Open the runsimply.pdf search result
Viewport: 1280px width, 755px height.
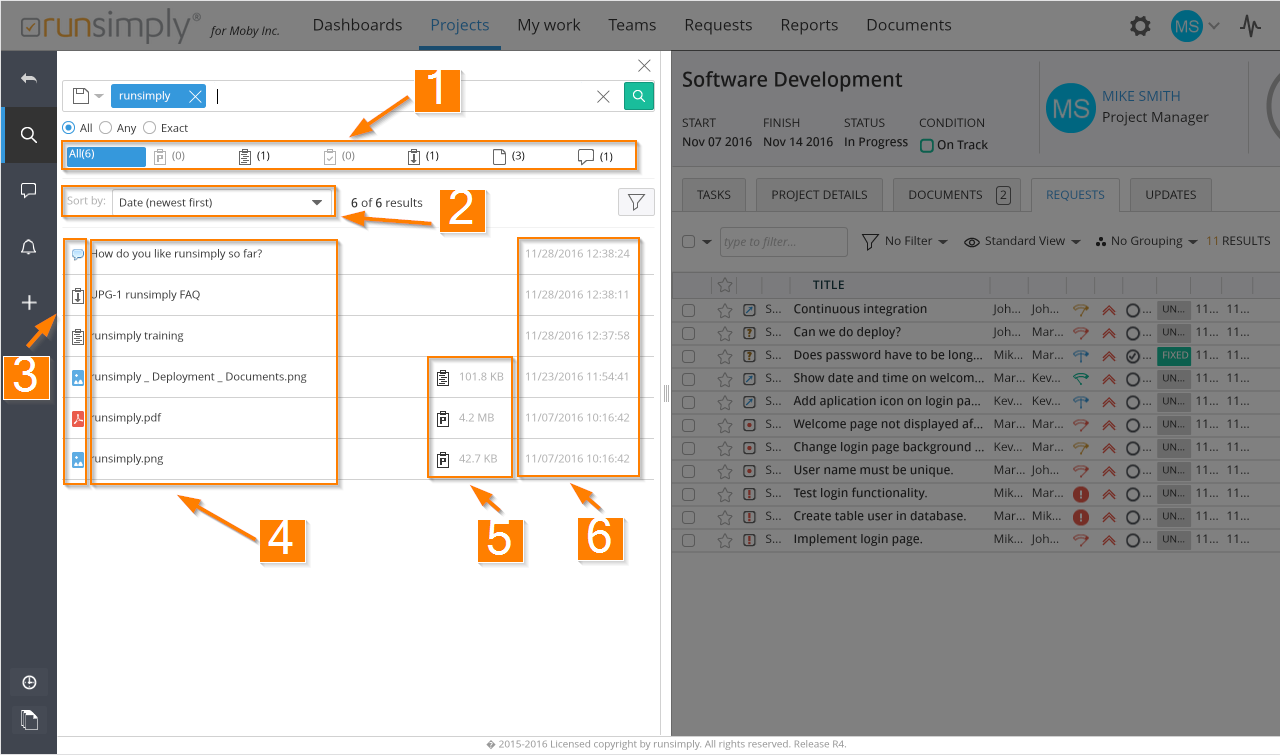tap(126, 418)
